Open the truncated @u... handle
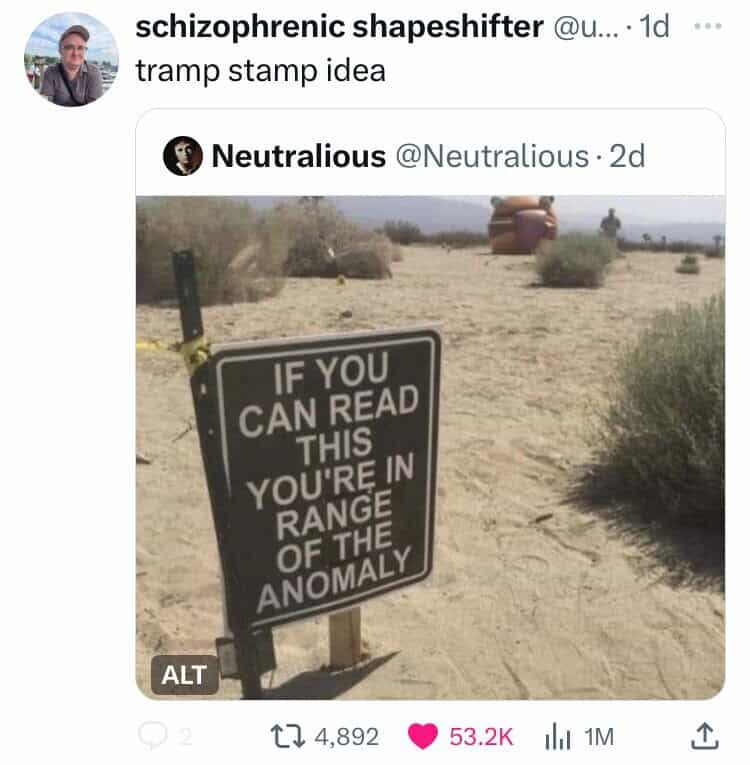 tap(586, 27)
